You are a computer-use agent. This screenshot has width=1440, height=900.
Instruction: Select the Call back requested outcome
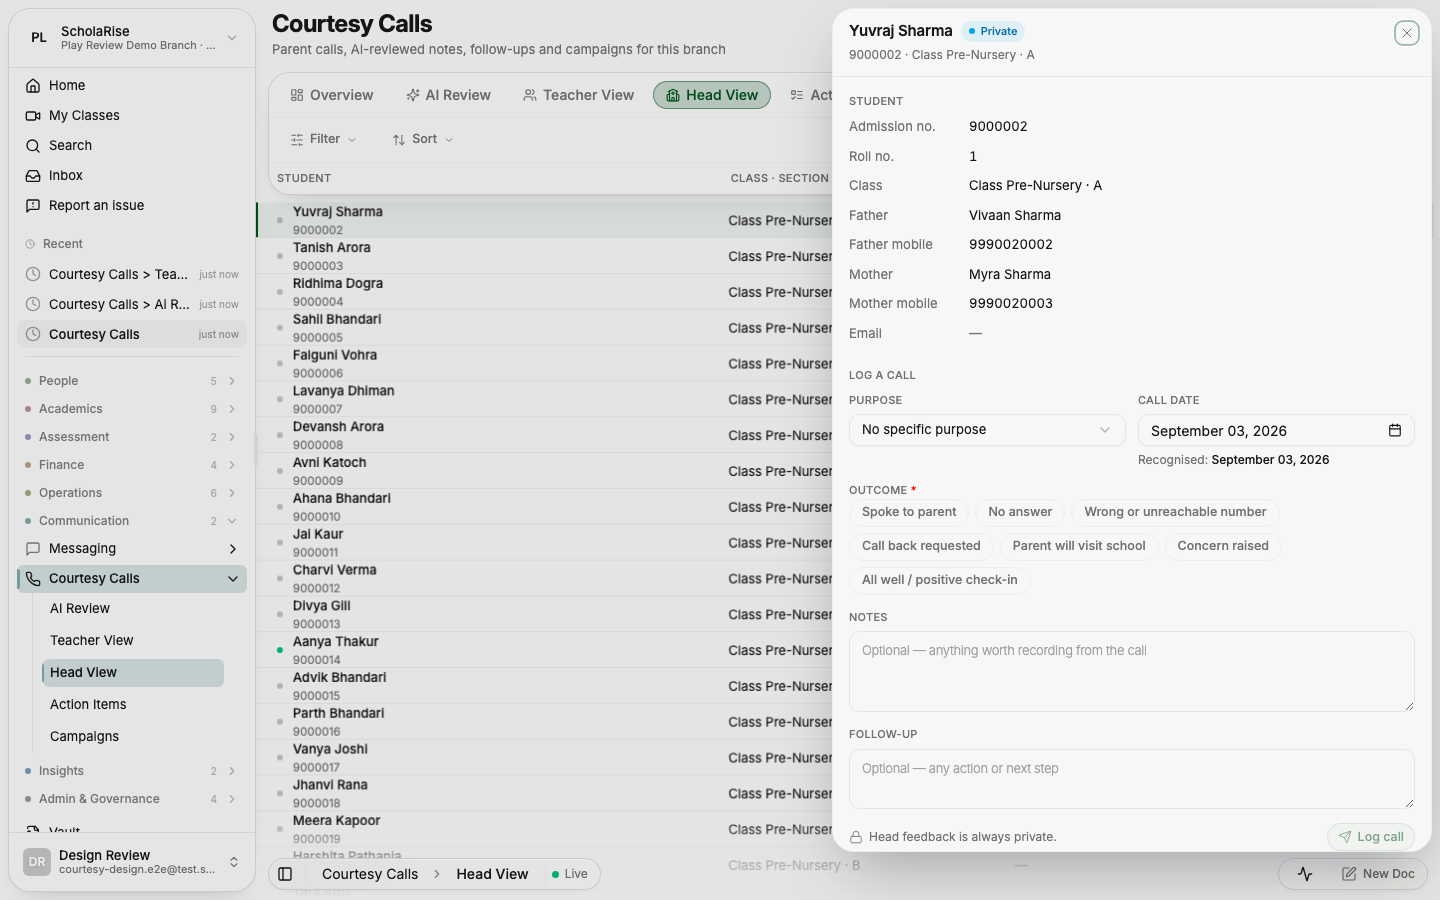[921, 546]
